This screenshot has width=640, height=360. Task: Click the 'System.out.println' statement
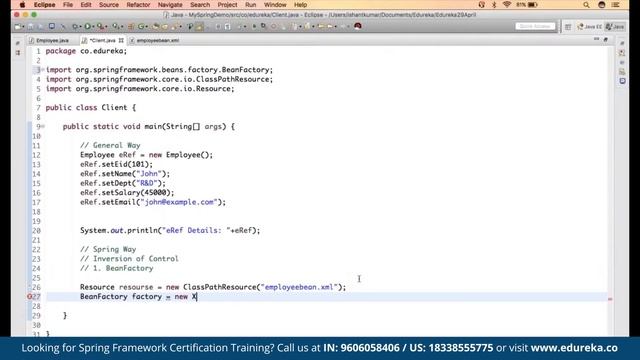pyautogui.click(x=170, y=231)
